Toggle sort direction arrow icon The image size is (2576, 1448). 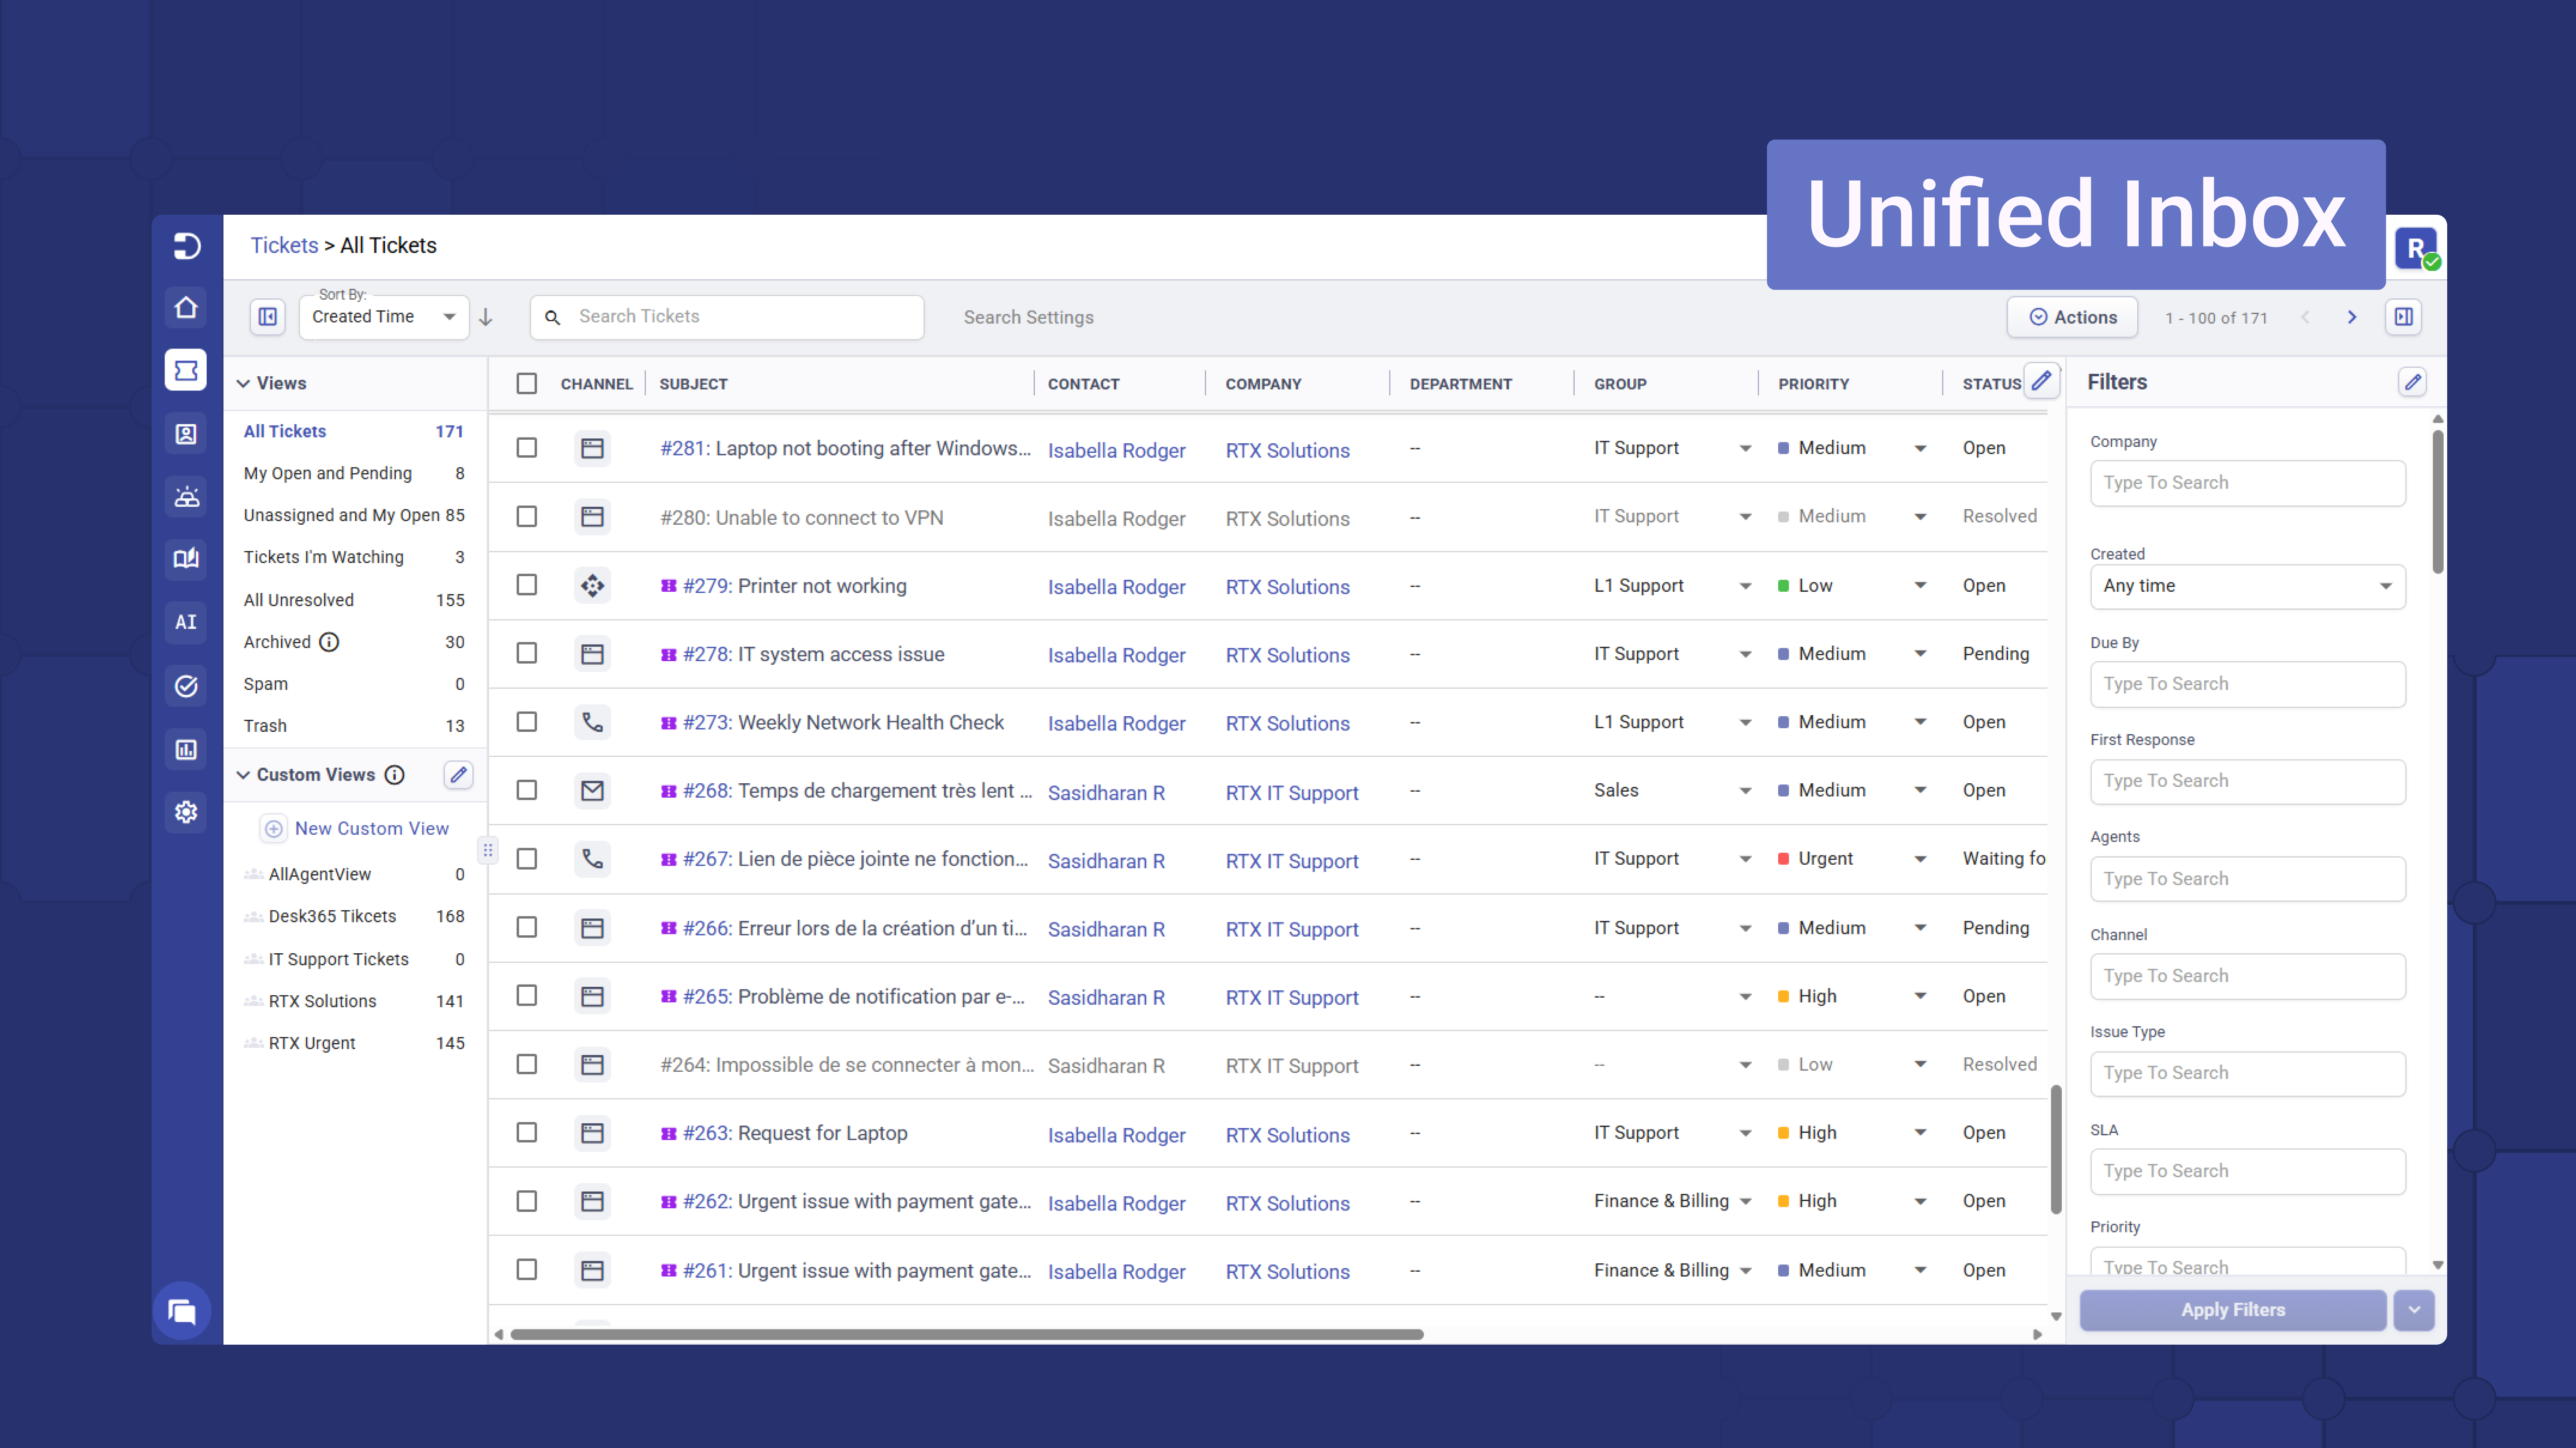click(486, 317)
